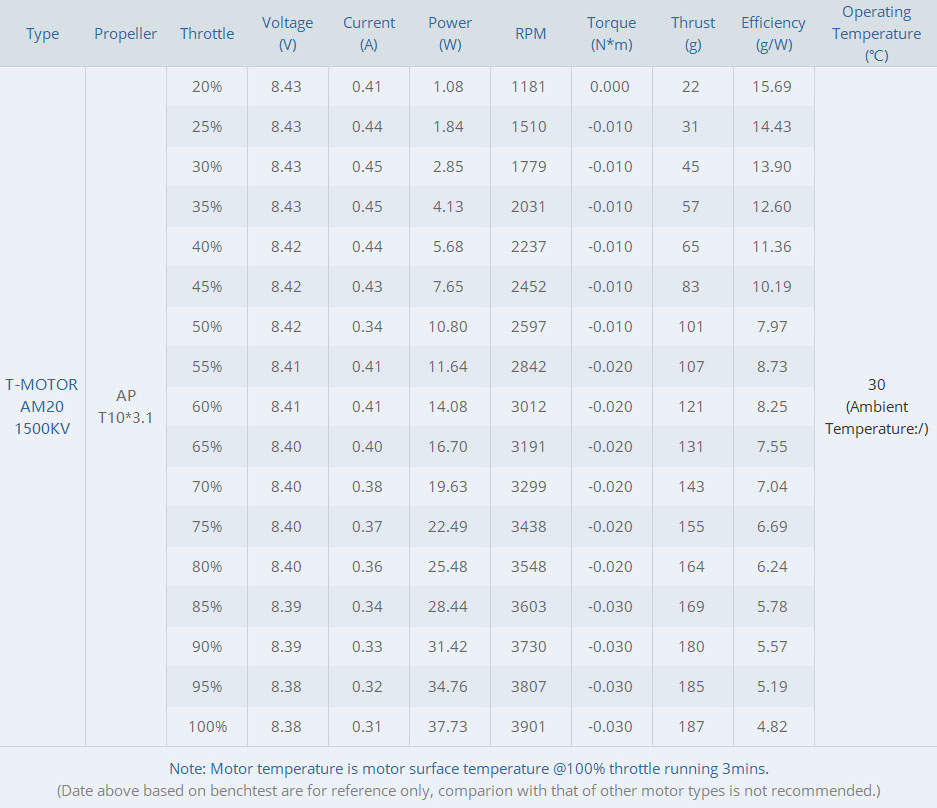Select the Current (A) header cell
The height and width of the screenshot is (808, 937).
(368, 34)
